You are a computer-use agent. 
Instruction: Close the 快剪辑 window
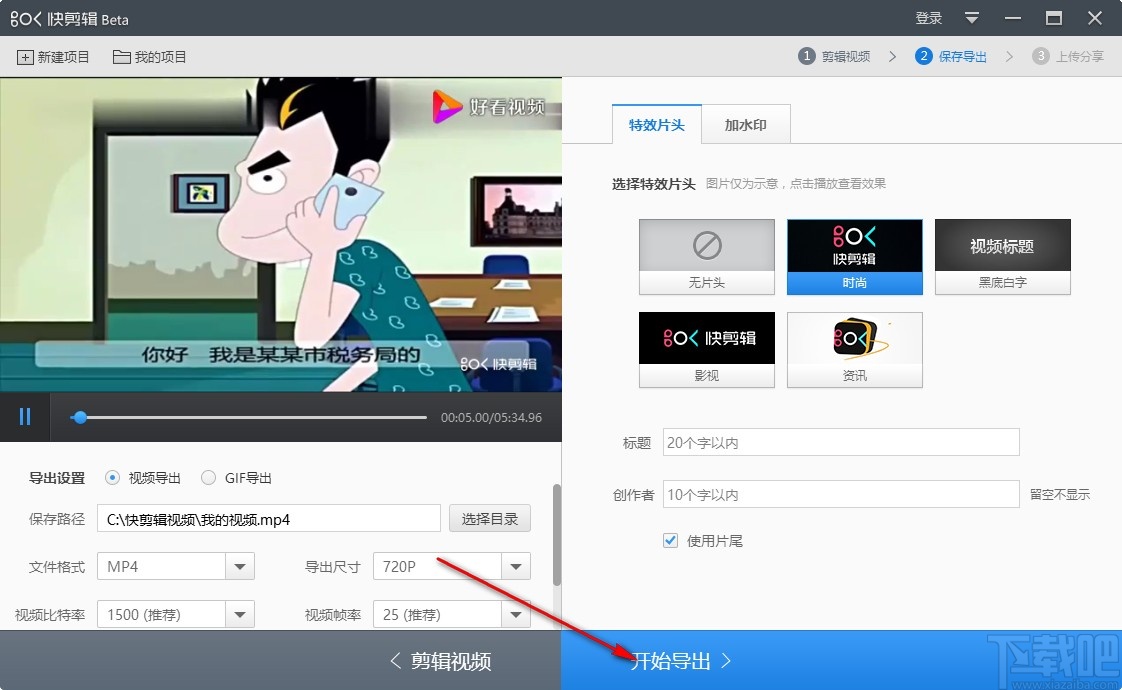pyautogui.click(x=1095, y=19)
